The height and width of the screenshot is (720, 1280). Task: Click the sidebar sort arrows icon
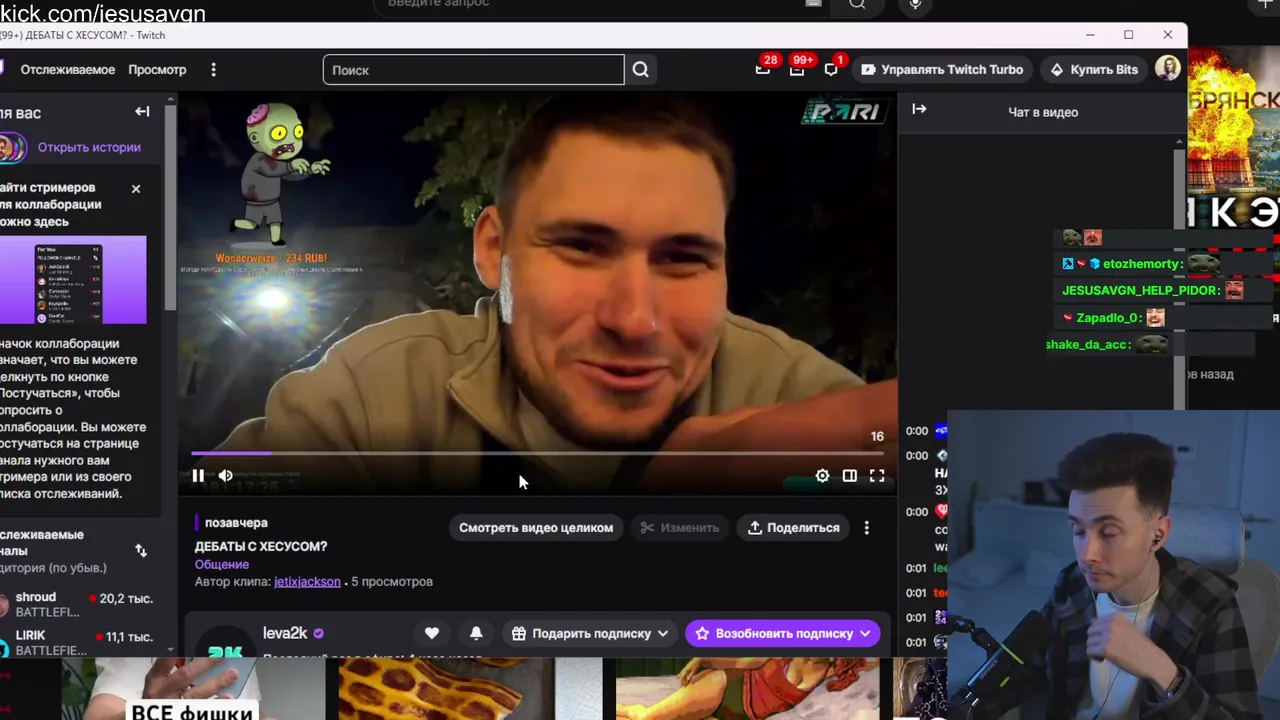coord(141,550)
